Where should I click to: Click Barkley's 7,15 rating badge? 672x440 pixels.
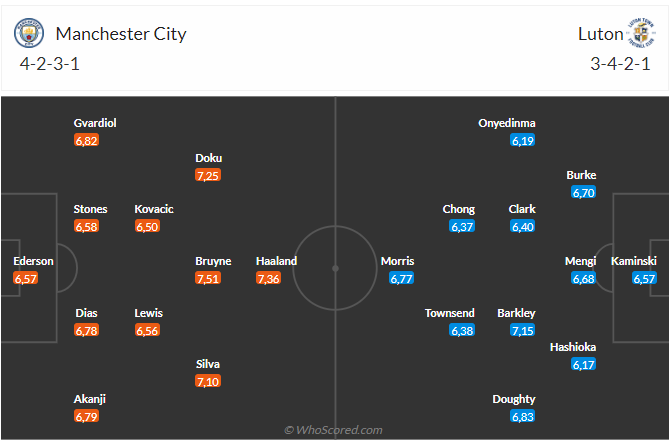[523, 331]
